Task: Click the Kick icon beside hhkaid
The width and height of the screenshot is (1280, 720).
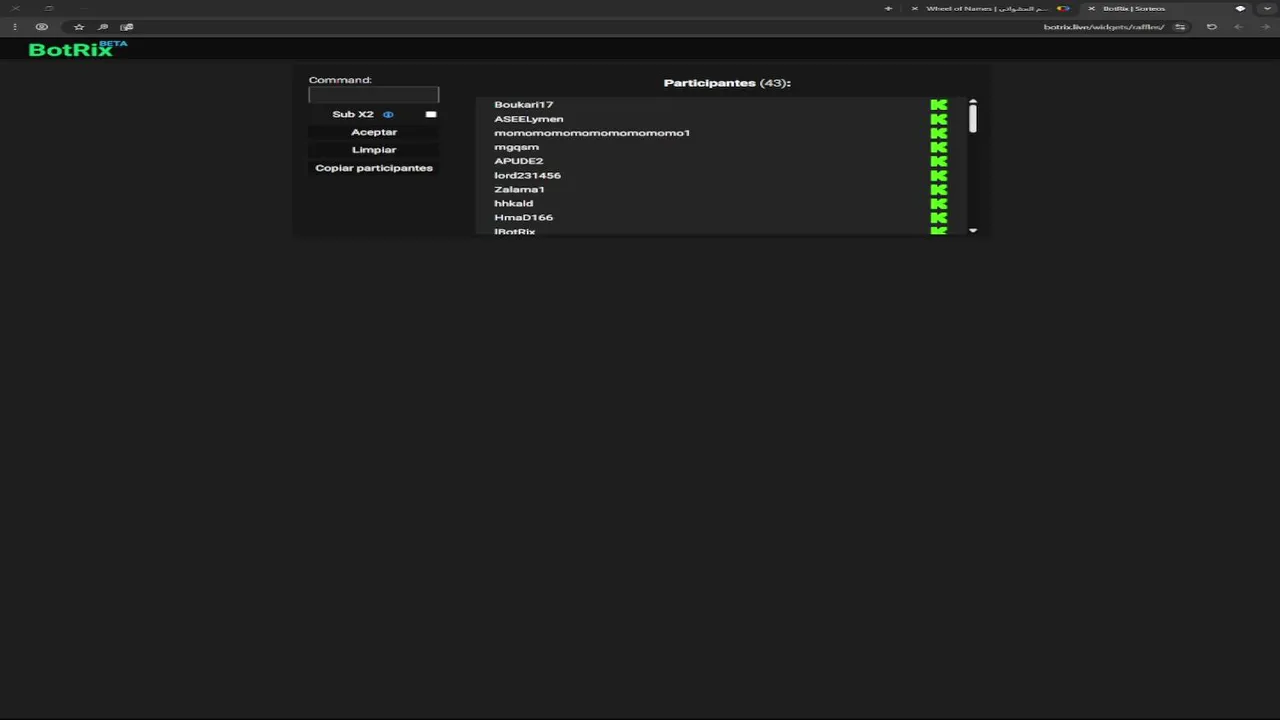Action: pos(938,203)
